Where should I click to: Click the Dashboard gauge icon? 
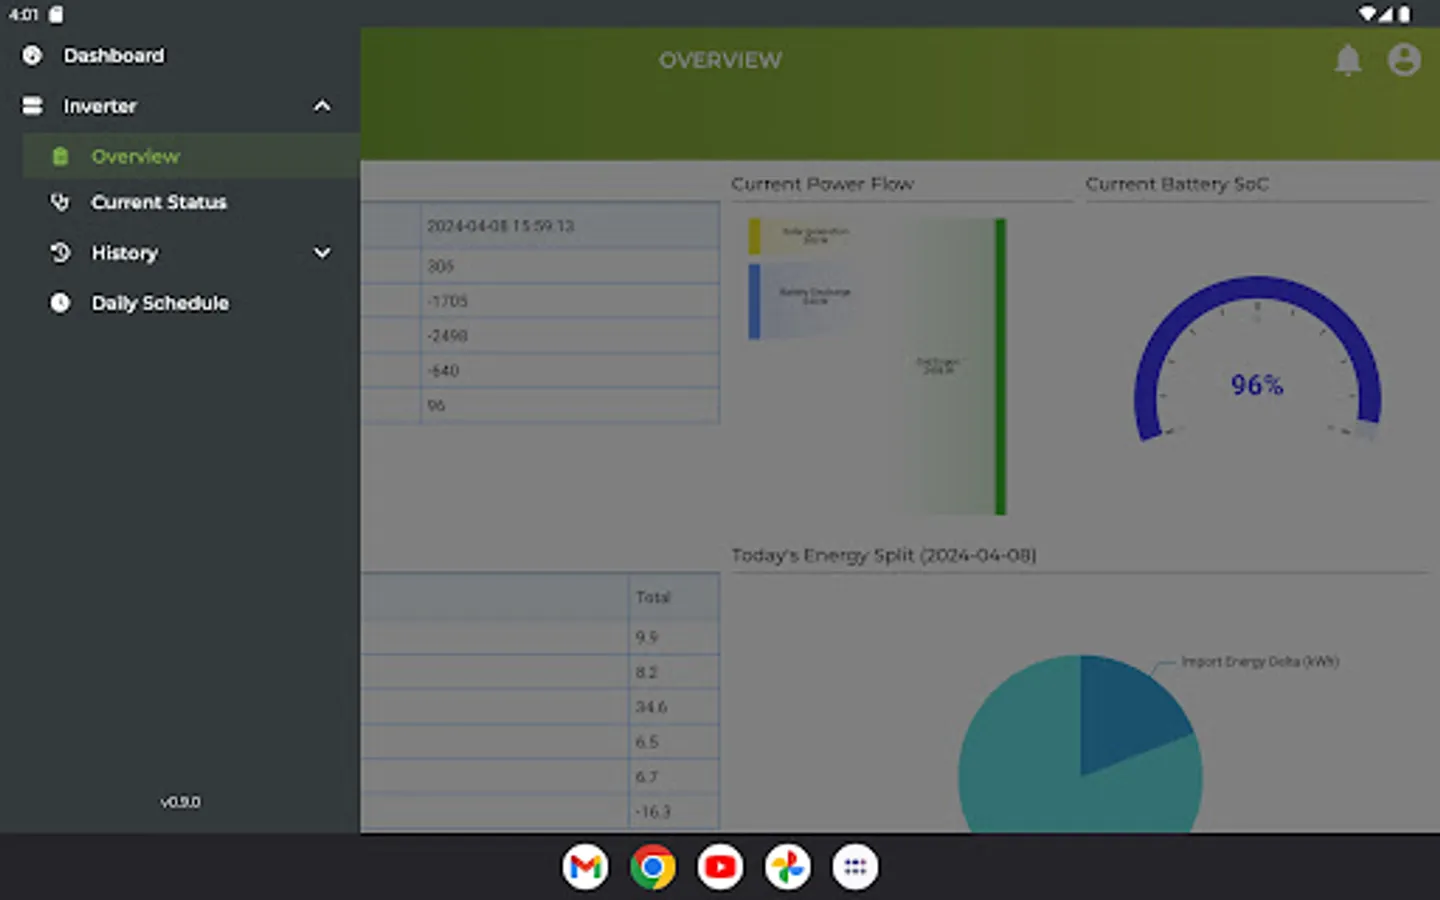tap(32, 55)
